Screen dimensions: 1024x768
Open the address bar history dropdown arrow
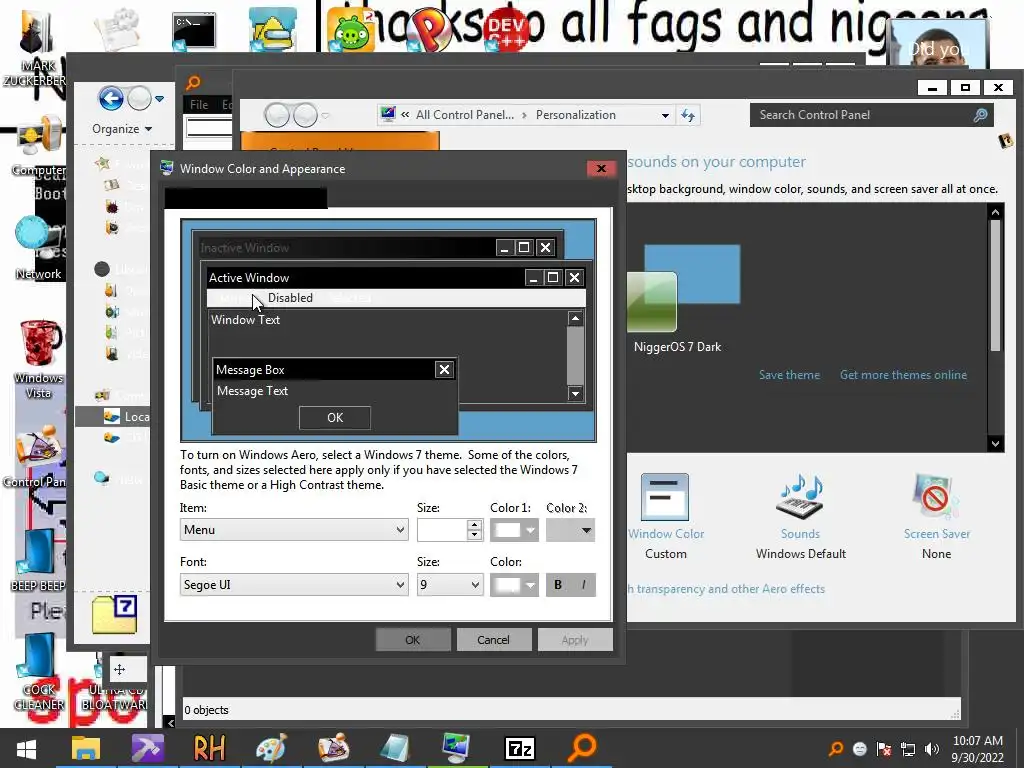tap(665, 116)
